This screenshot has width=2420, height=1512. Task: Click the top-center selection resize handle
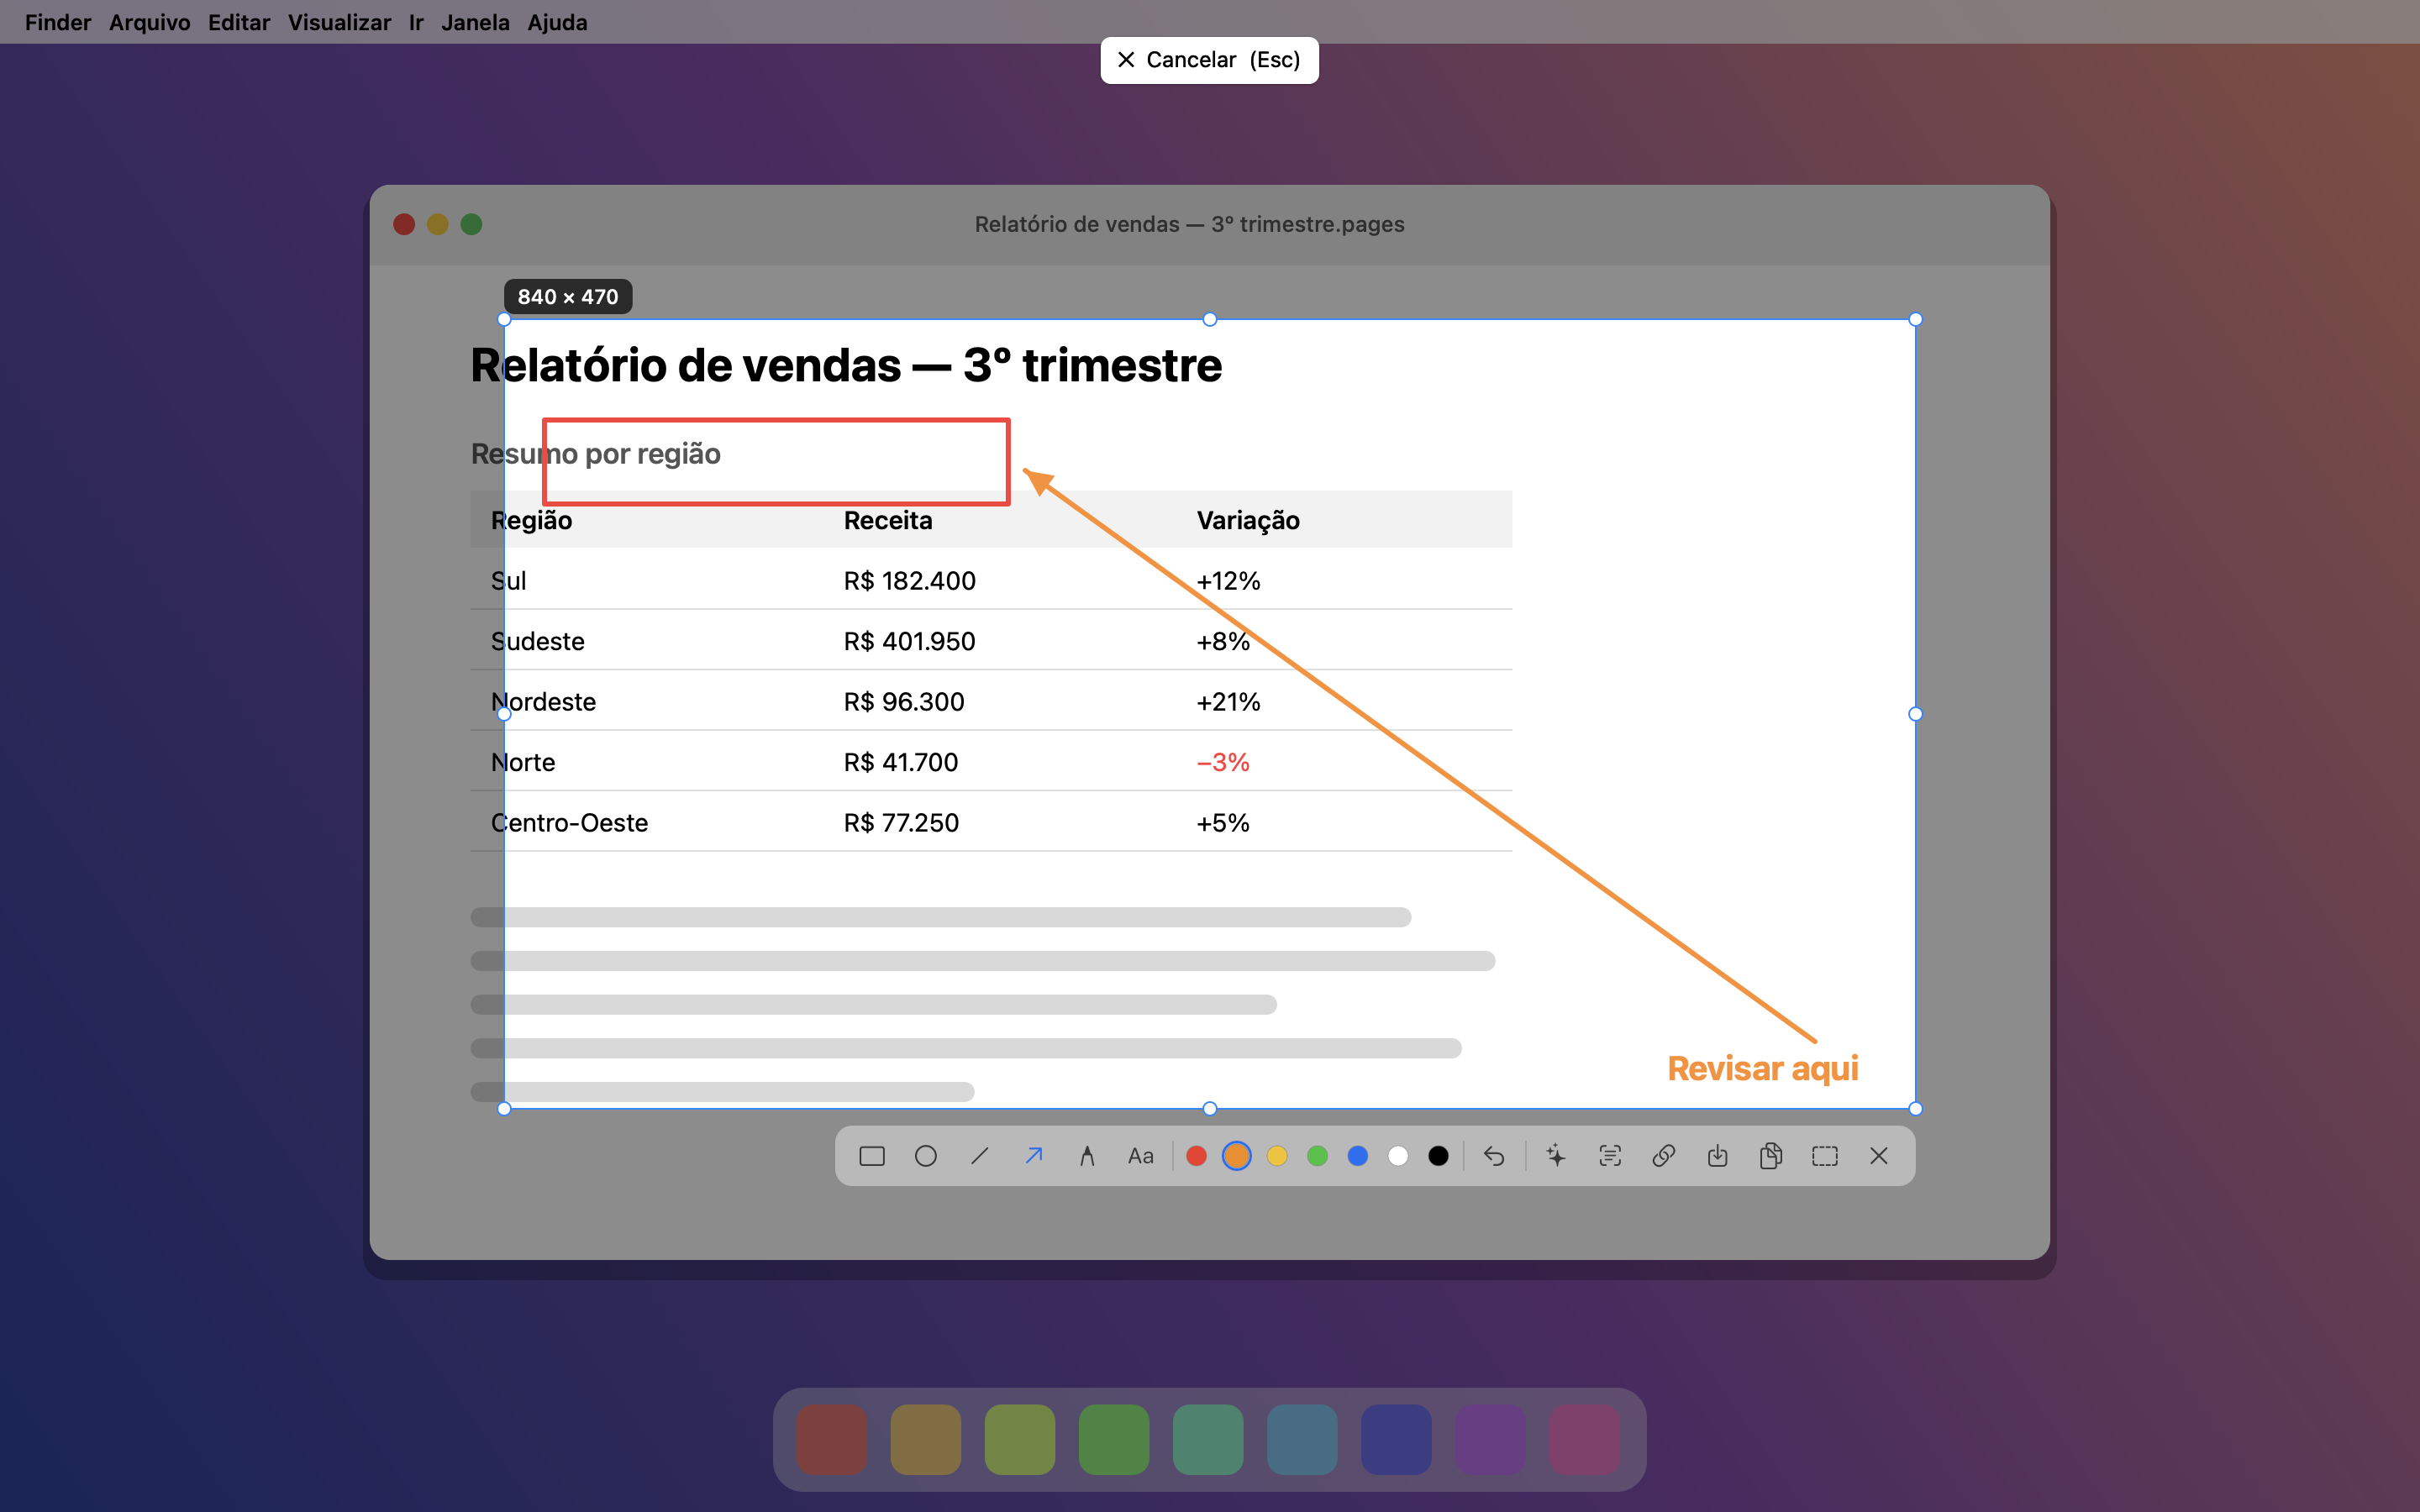click(1209, 319)
